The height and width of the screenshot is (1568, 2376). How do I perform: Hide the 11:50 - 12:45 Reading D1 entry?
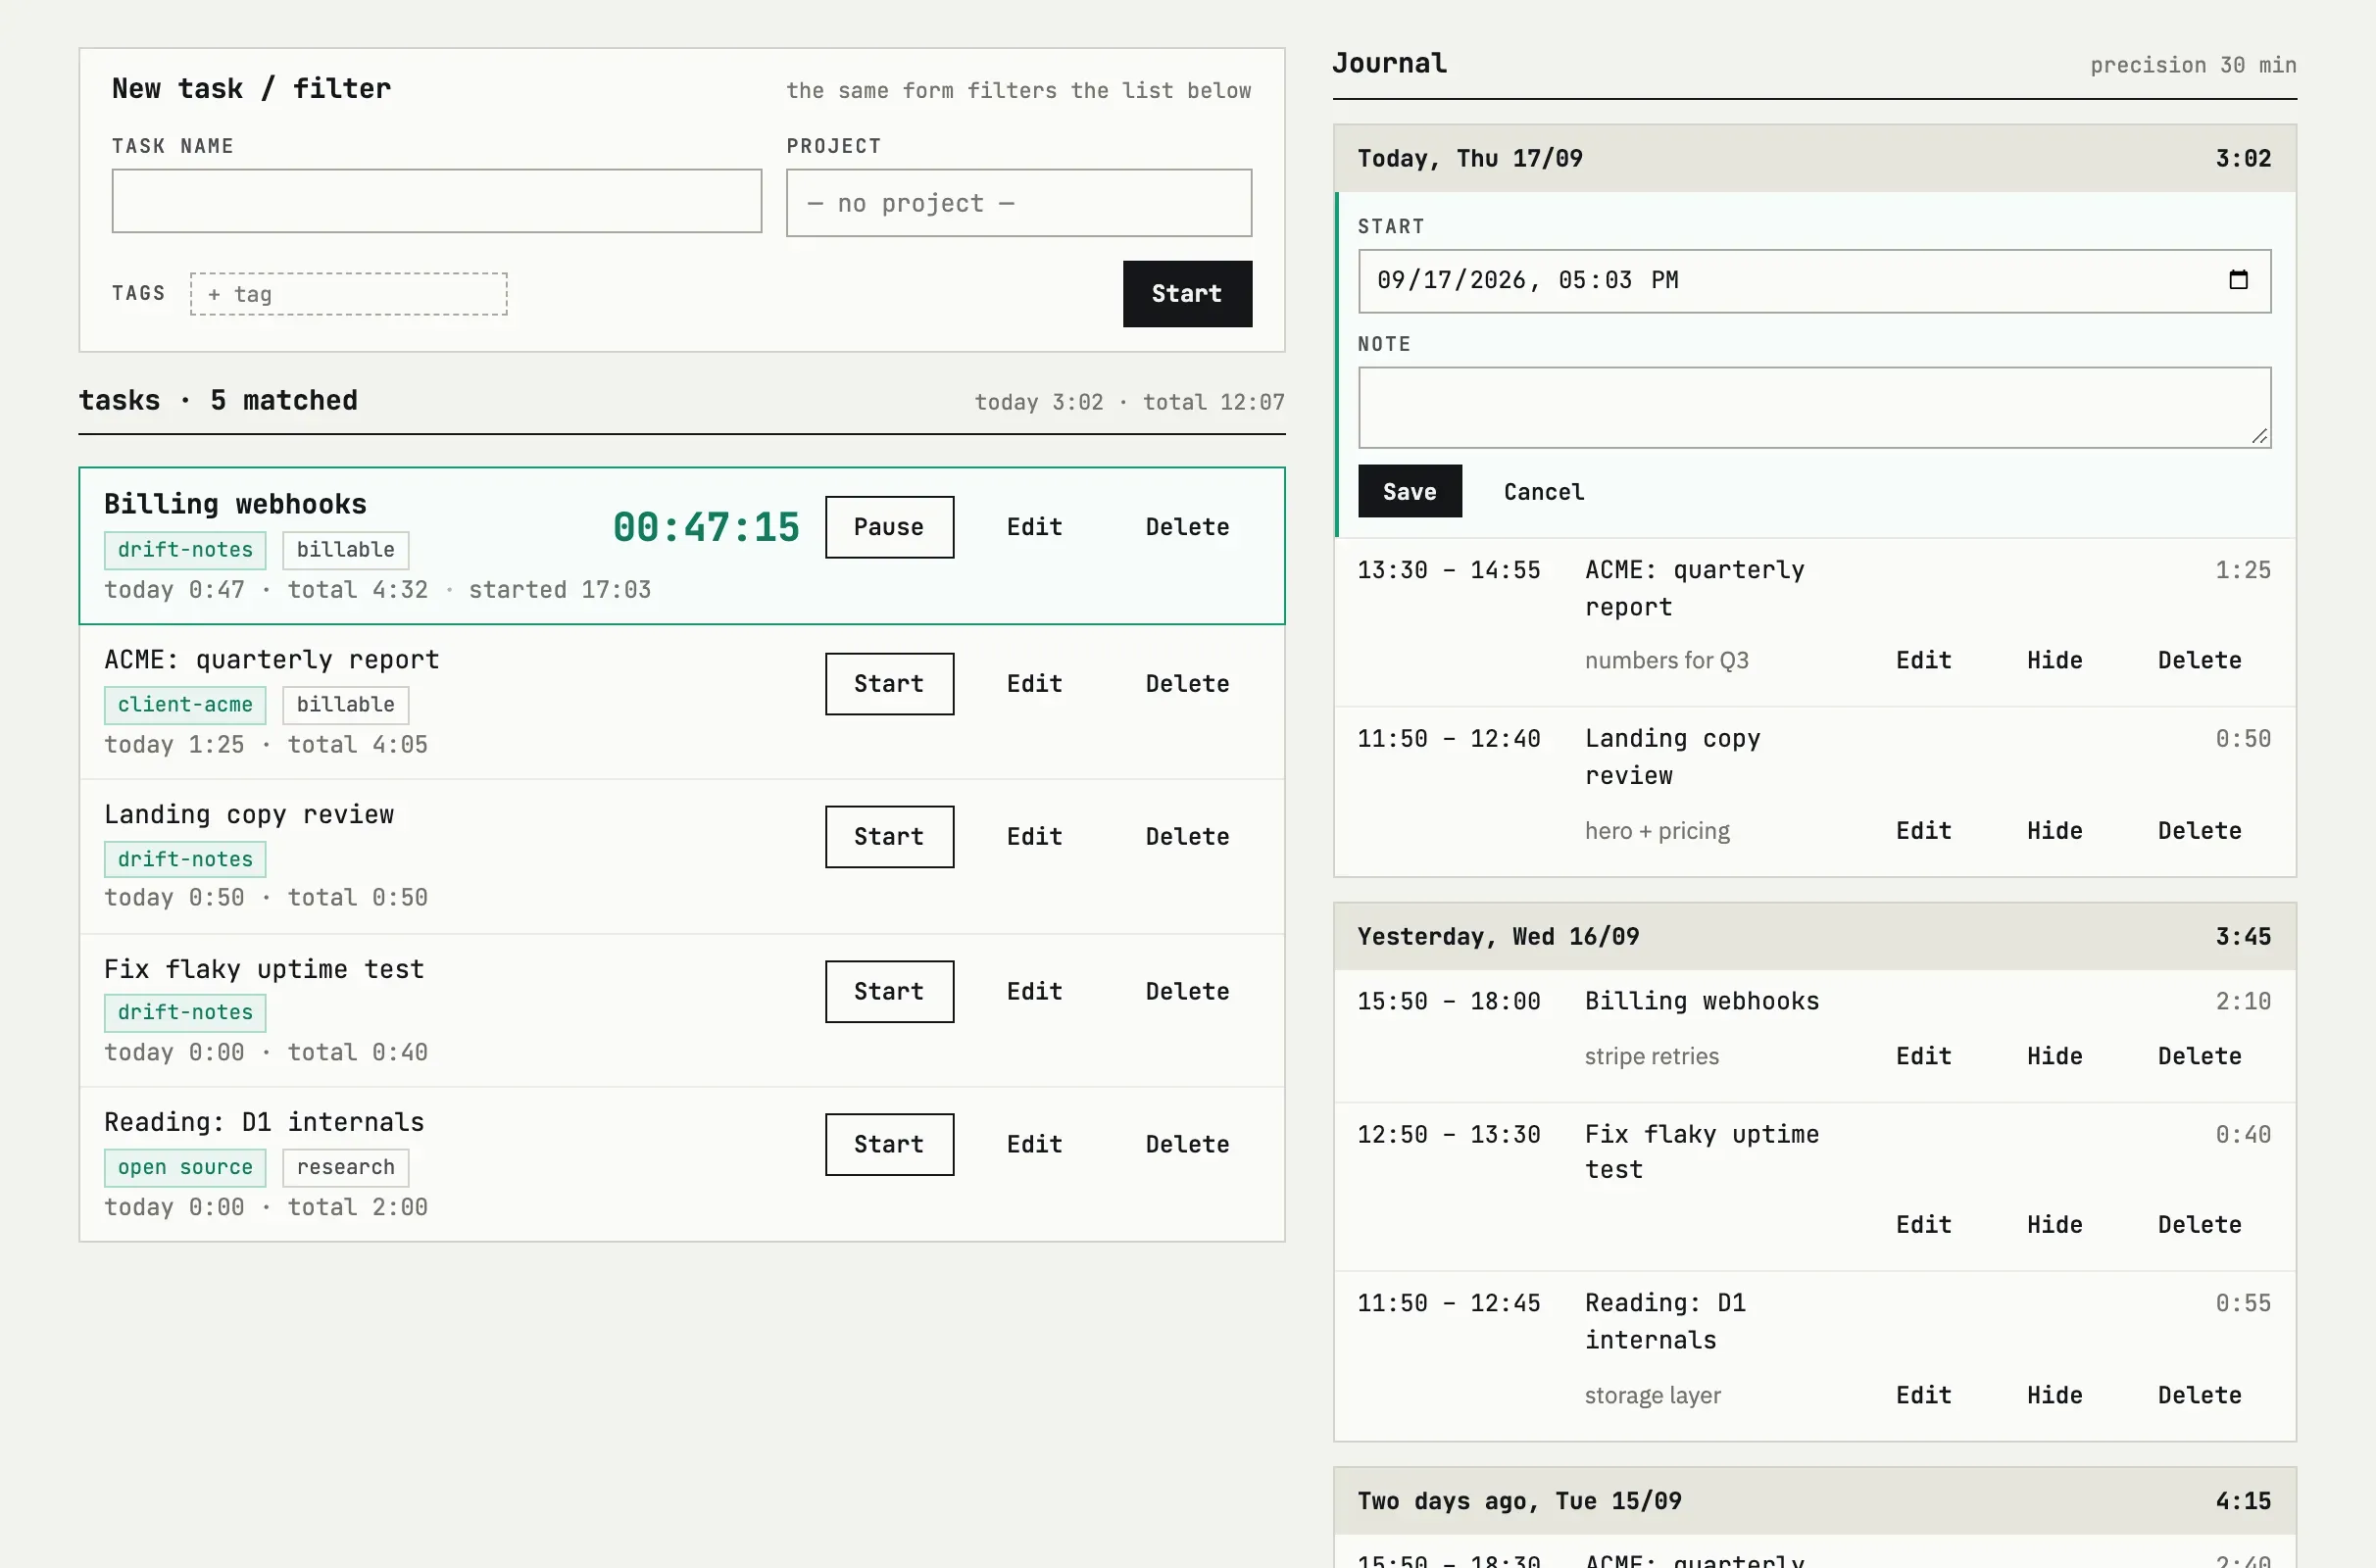[x=2054, y=1396]
